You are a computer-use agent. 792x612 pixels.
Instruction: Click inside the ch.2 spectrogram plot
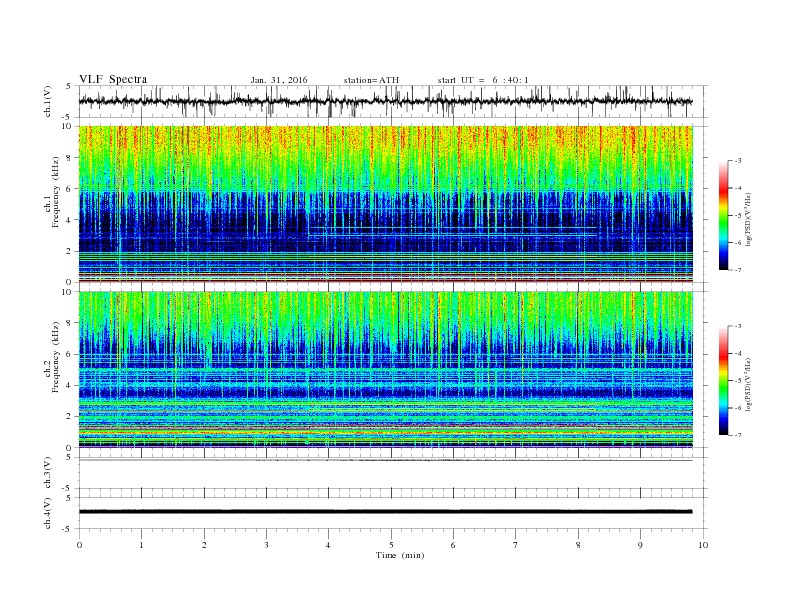pos(385,369)
